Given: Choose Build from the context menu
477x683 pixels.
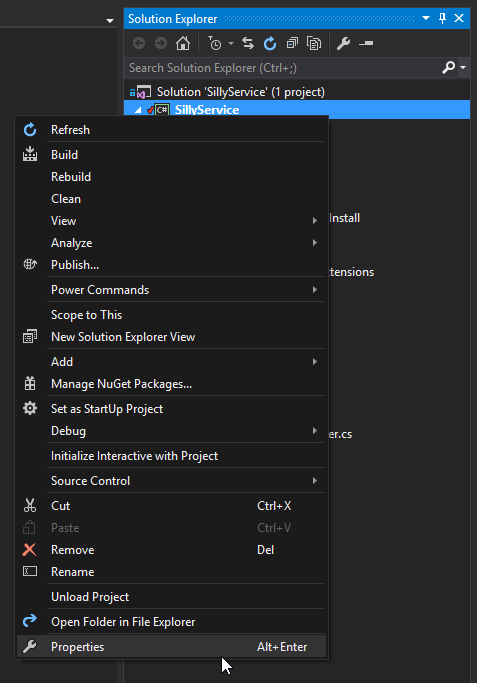Looking at the screenshot, I should tap(171, 155).
